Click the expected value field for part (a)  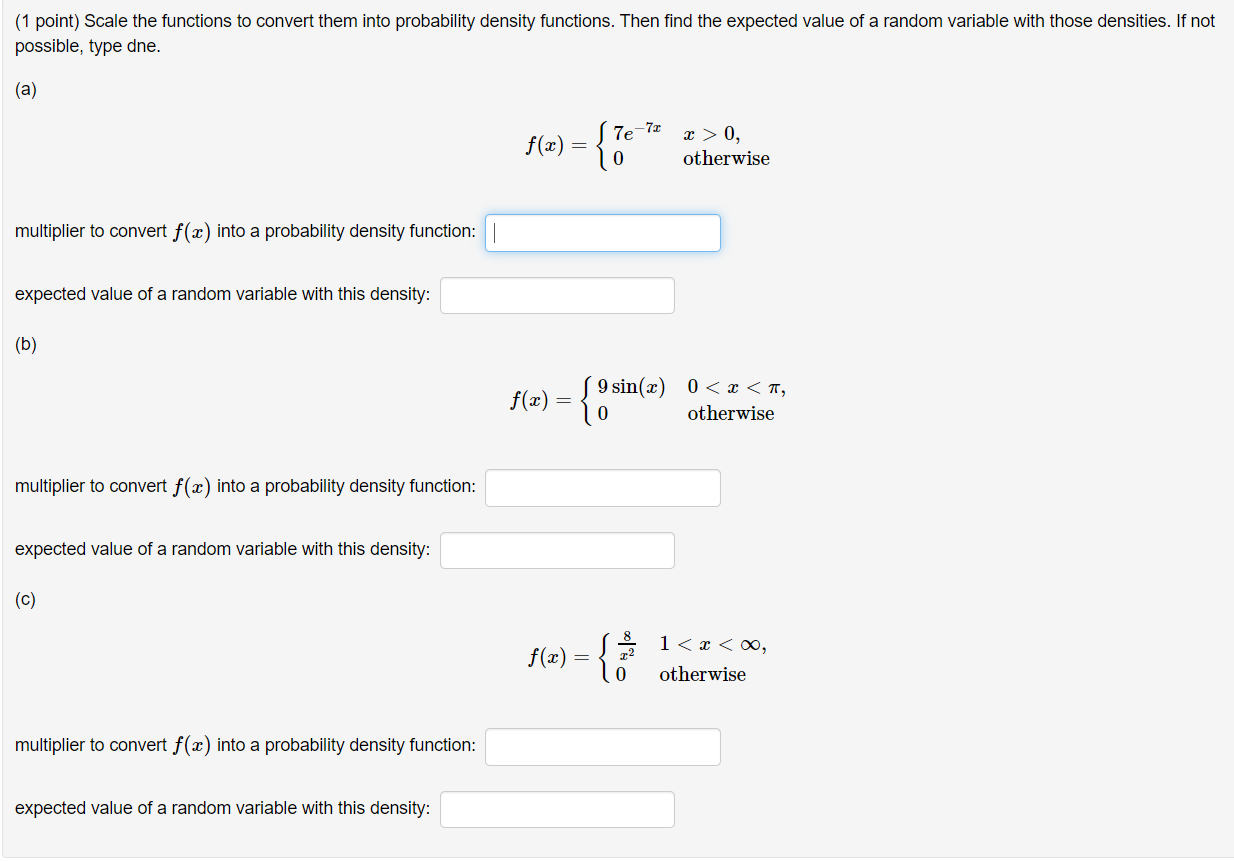click(x=556, y=294)
